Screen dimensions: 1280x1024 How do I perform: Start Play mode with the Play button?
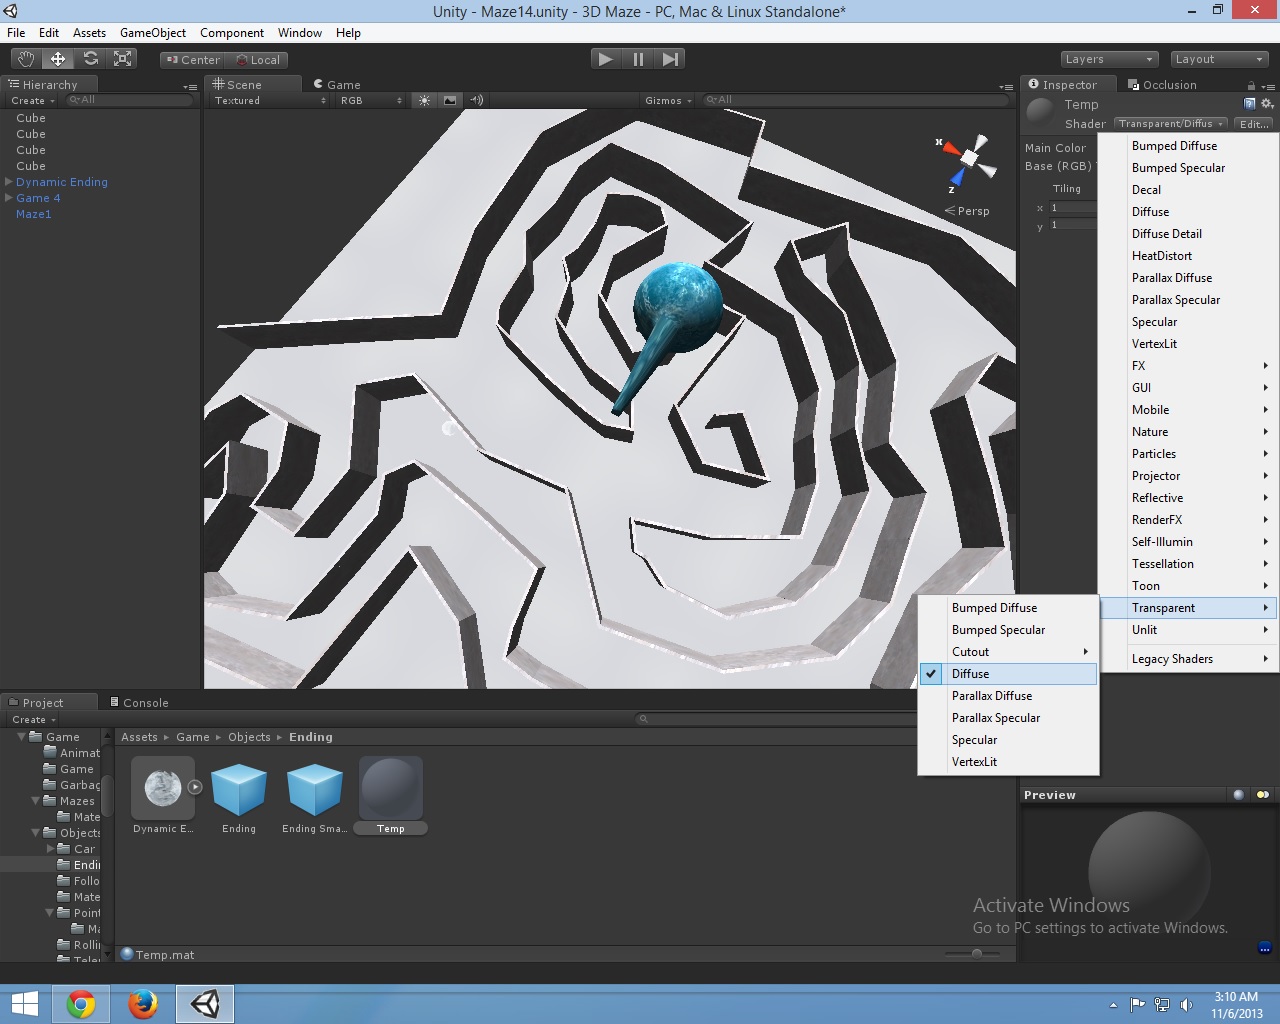[x=605, y=59]
